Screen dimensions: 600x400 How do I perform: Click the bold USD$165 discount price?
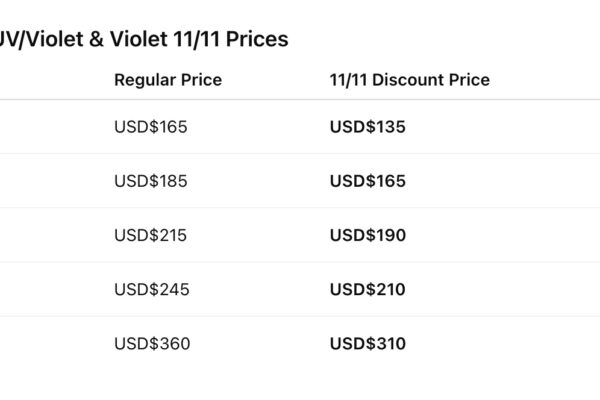[367, 181]
